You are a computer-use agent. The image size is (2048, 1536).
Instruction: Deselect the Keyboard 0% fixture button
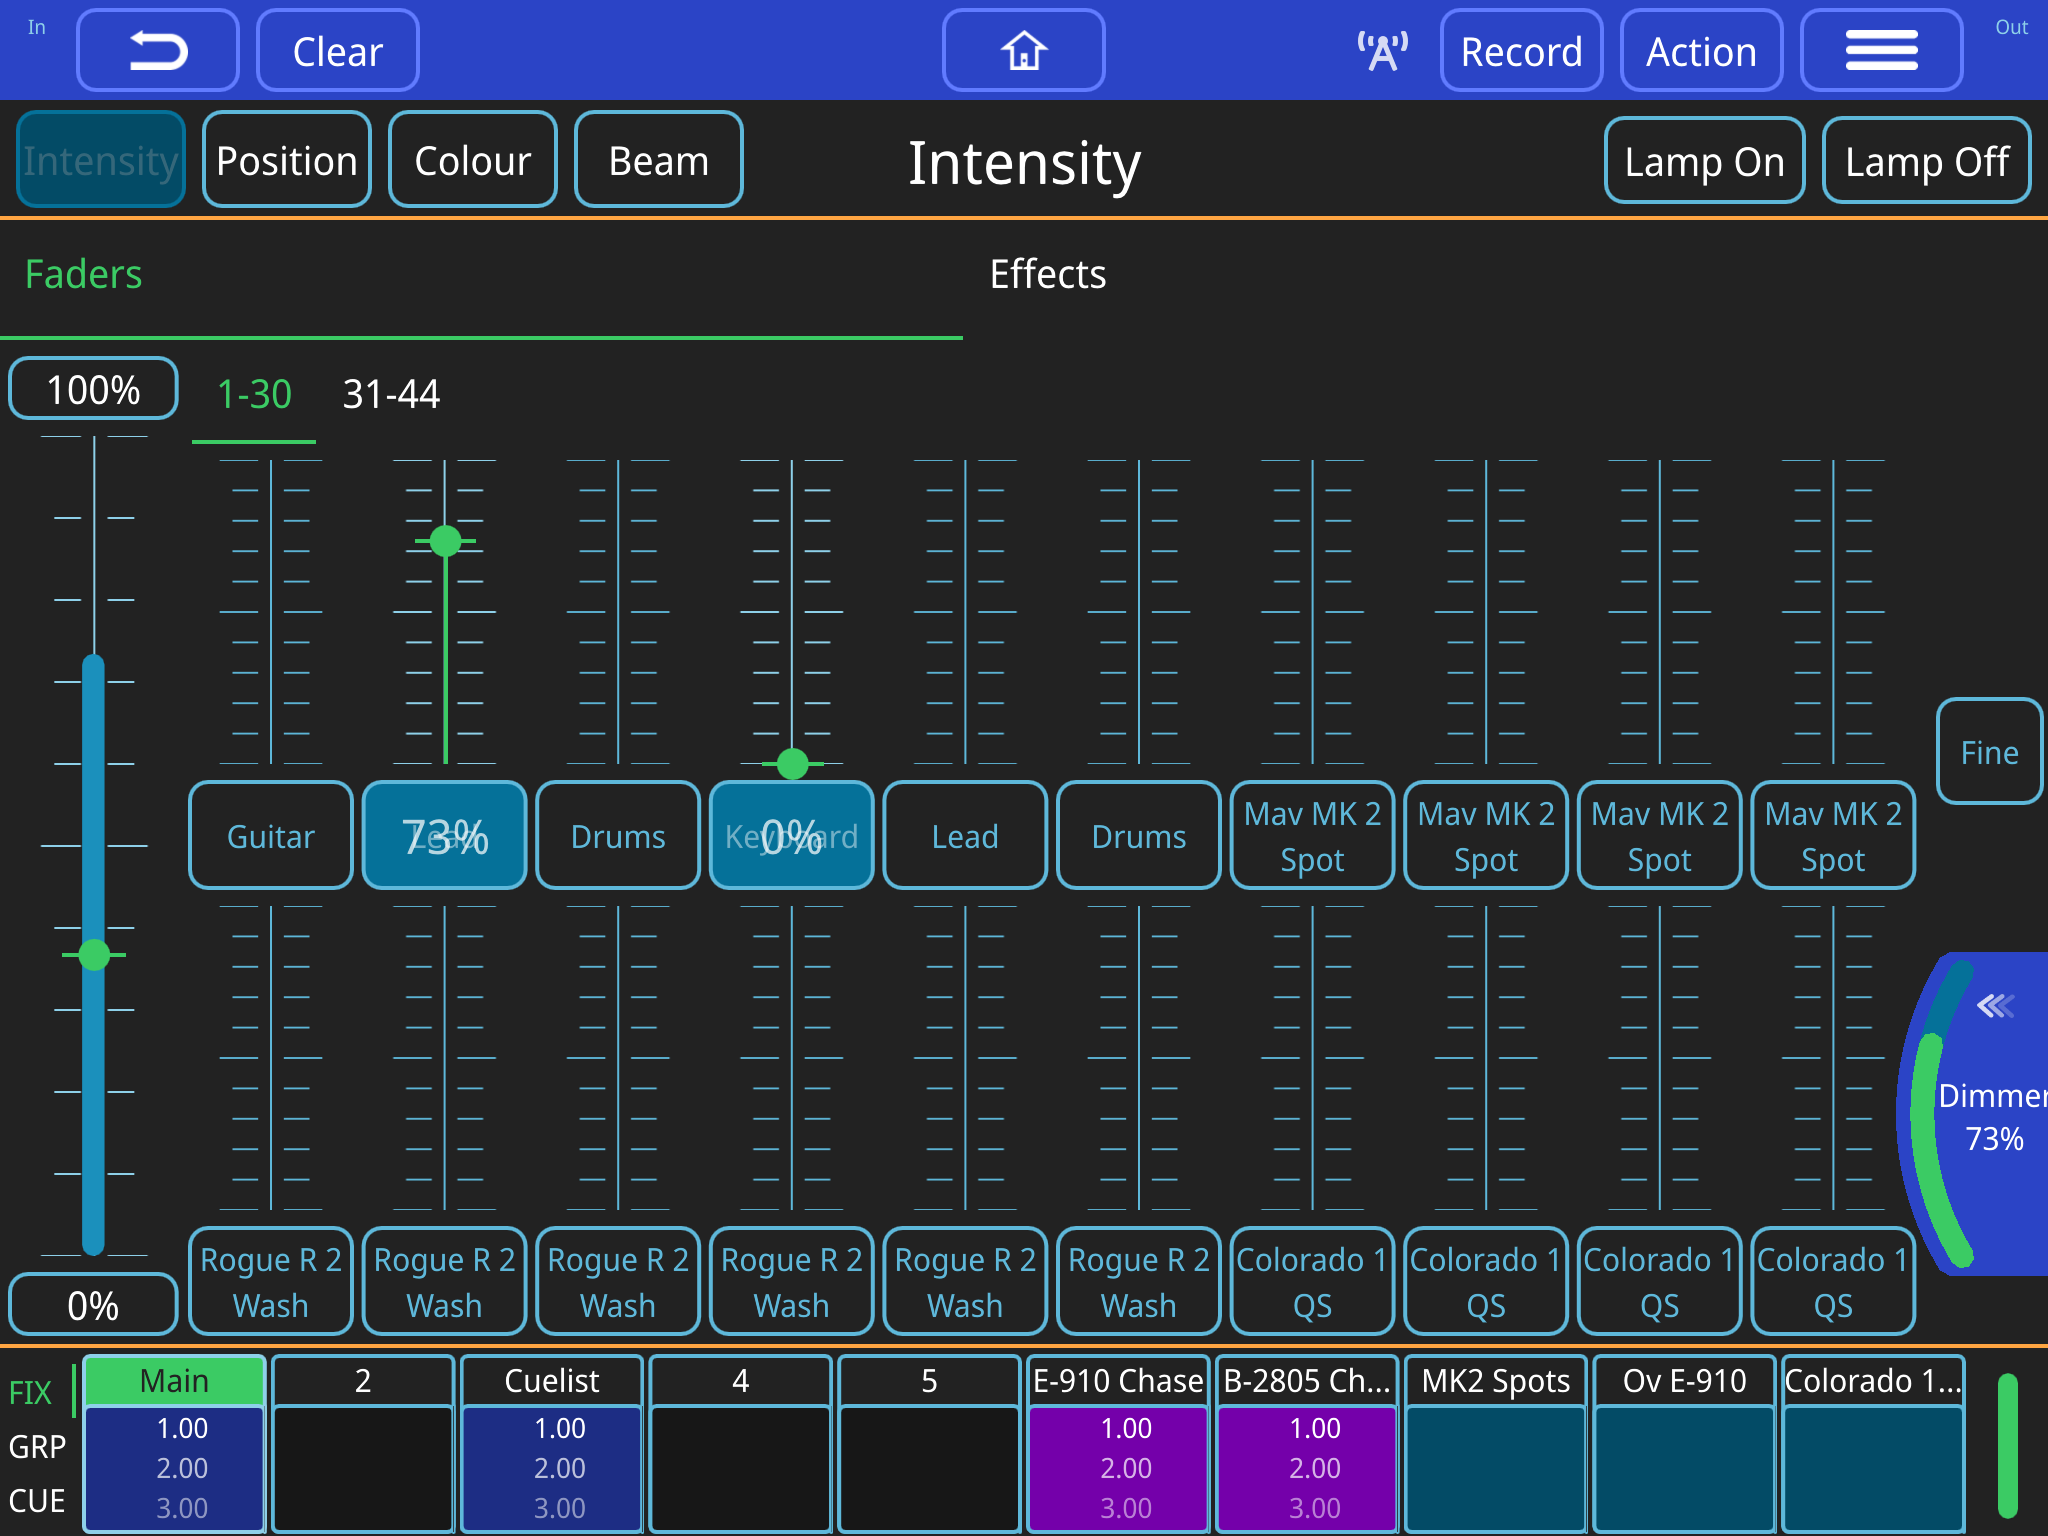pyautogui.click(x=791, y=836)
